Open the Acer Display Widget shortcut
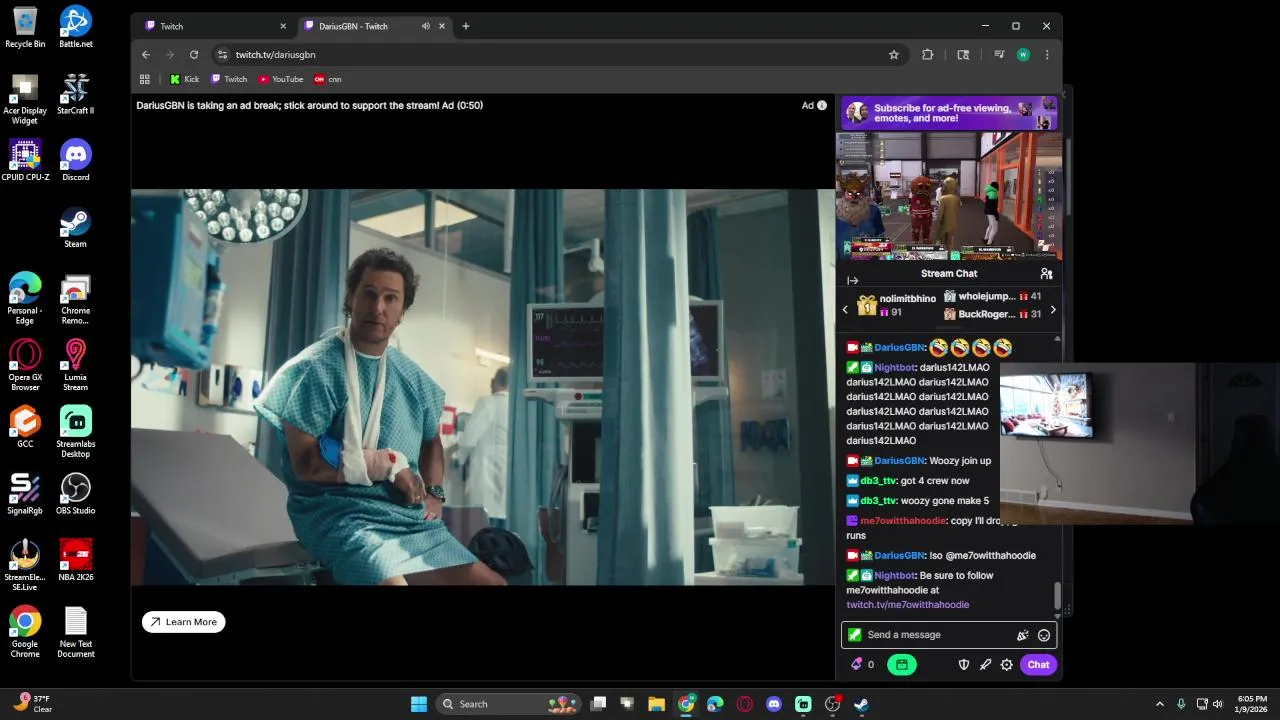The image size is (1280, 720). (25, 99)
